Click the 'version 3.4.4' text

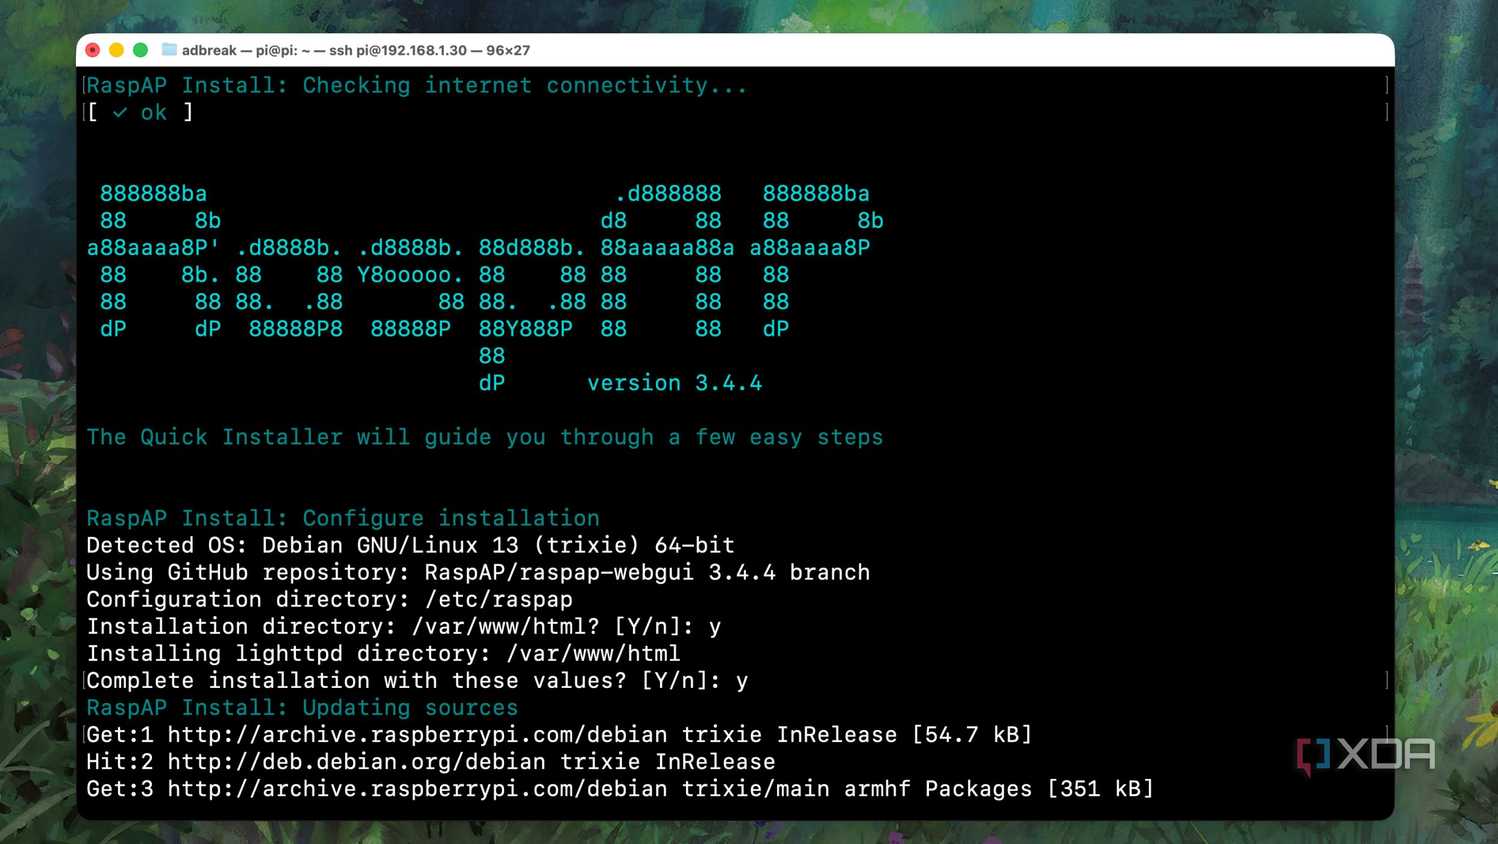tap(674, 383)
